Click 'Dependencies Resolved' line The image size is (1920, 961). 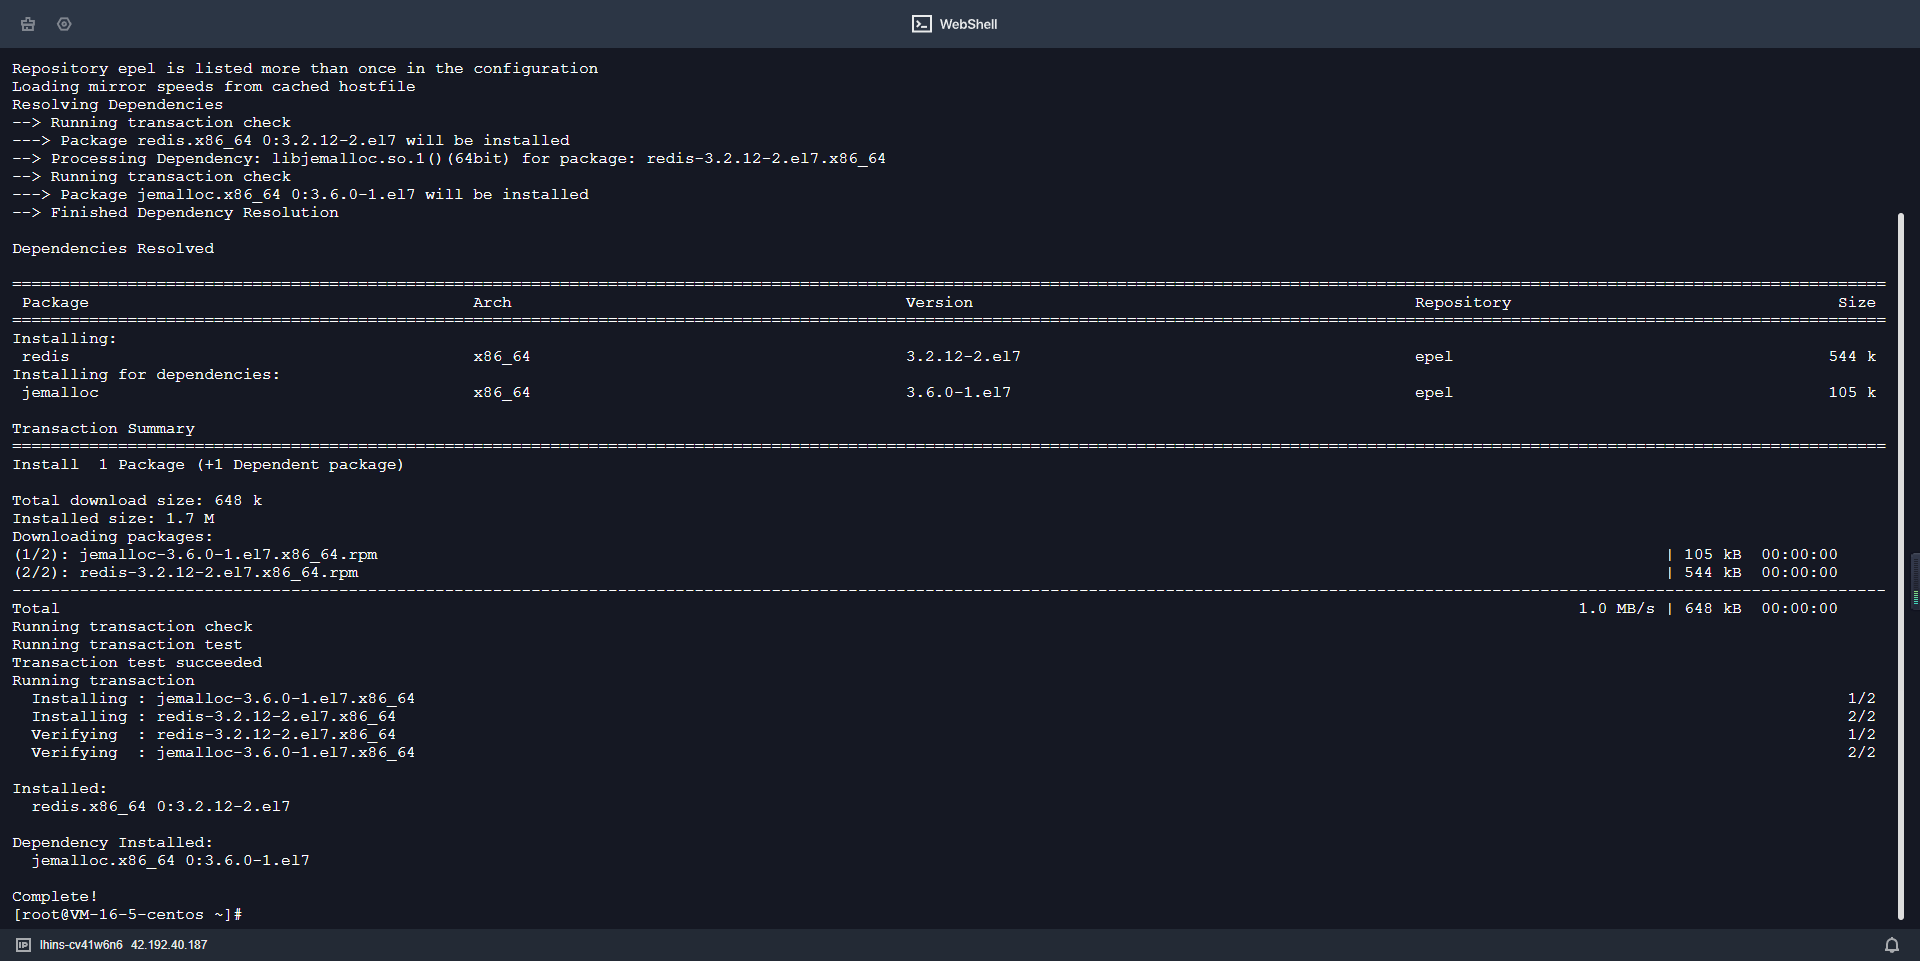pos(113,249)
